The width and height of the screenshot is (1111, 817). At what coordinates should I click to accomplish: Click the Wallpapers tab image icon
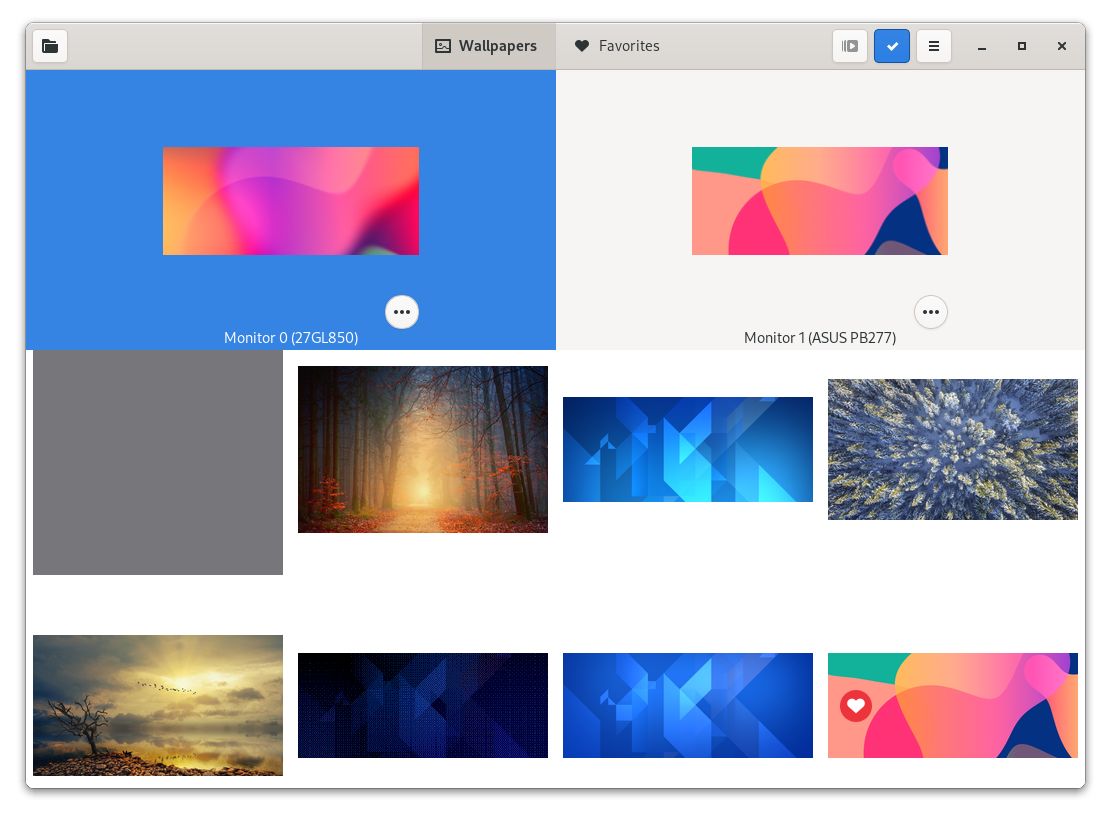[442, 45]
